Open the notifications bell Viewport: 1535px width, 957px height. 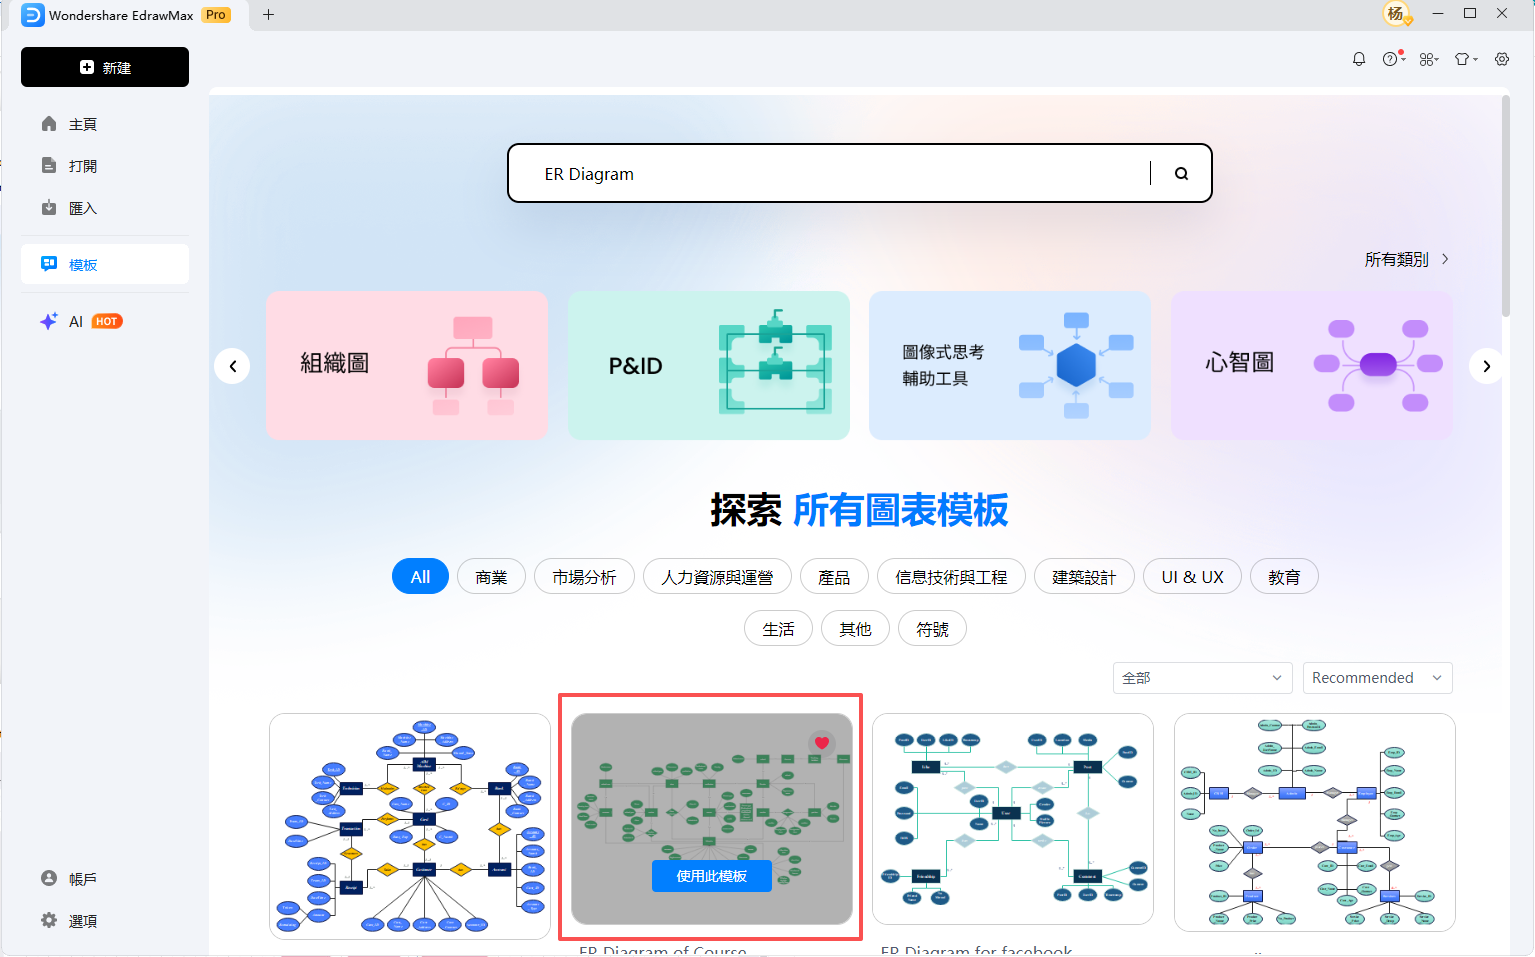point(1358,58)
